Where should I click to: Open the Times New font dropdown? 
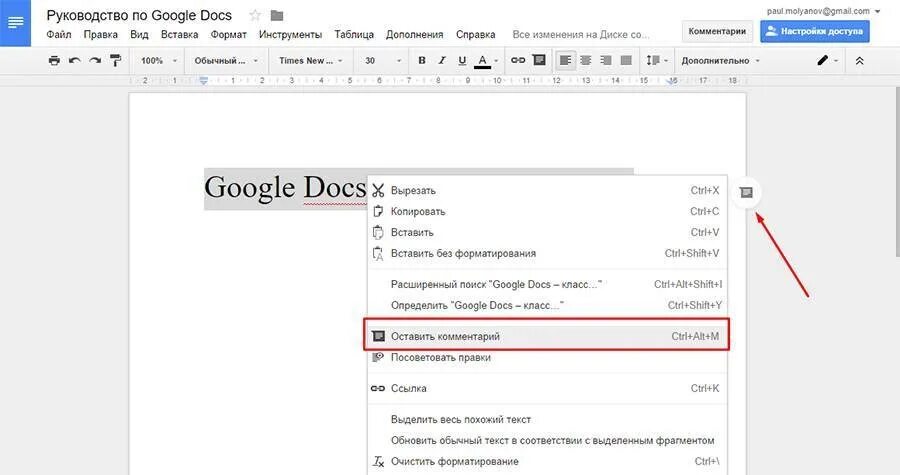pyautogui.click(x=311, y=60)
